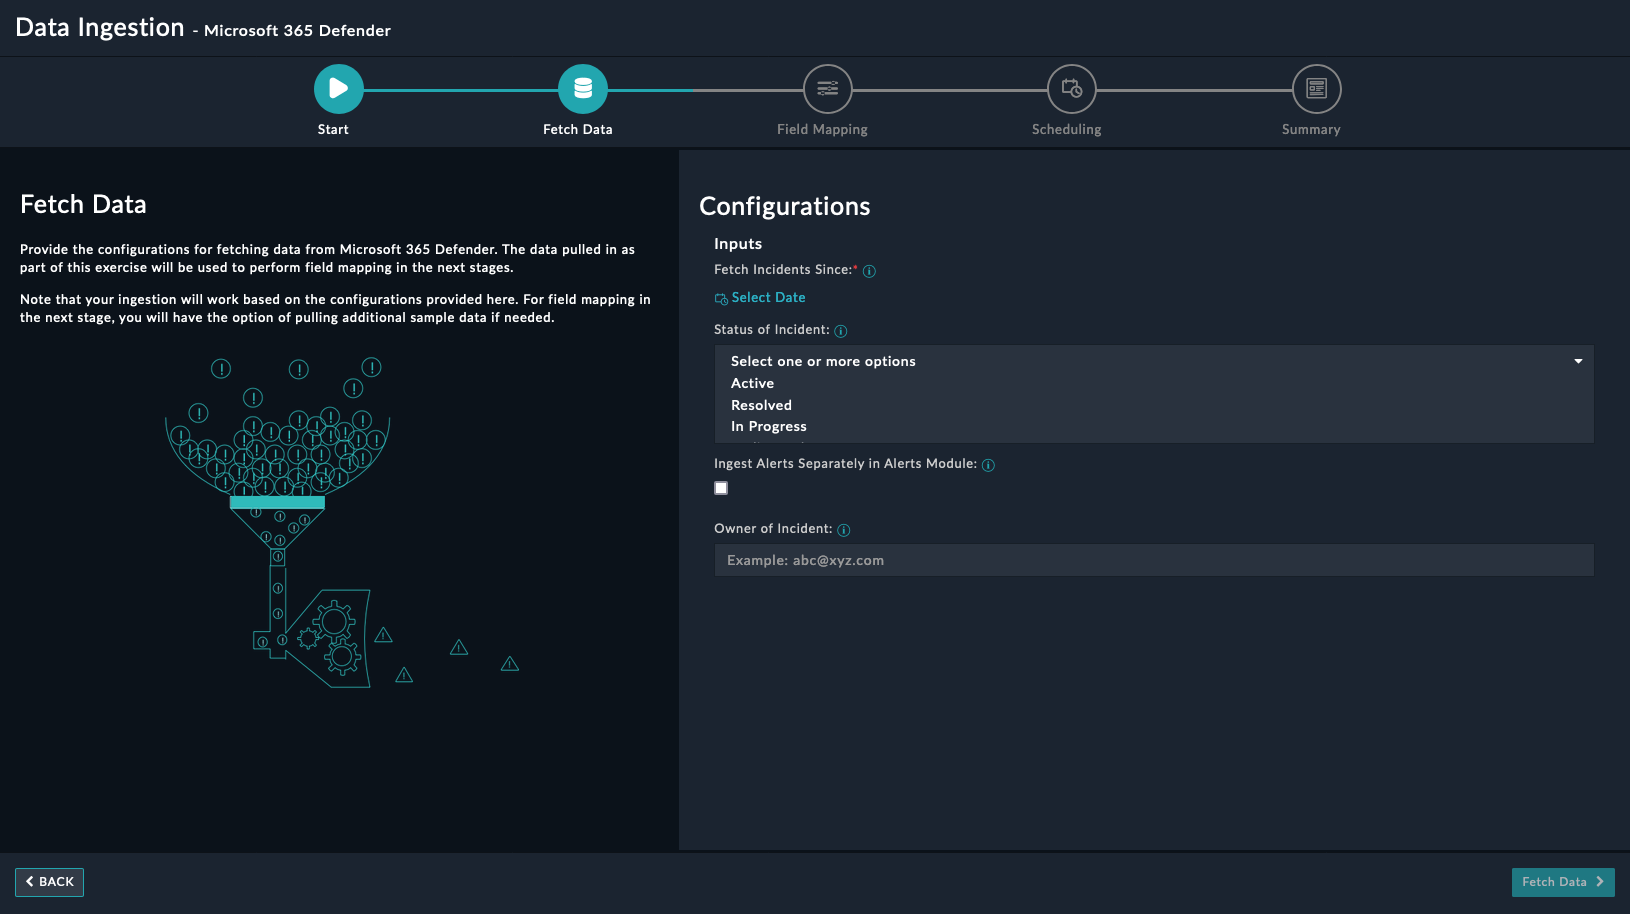
Task: Click the Field Mapping step label
Action: pyautogui.click(x=822, y=130)
